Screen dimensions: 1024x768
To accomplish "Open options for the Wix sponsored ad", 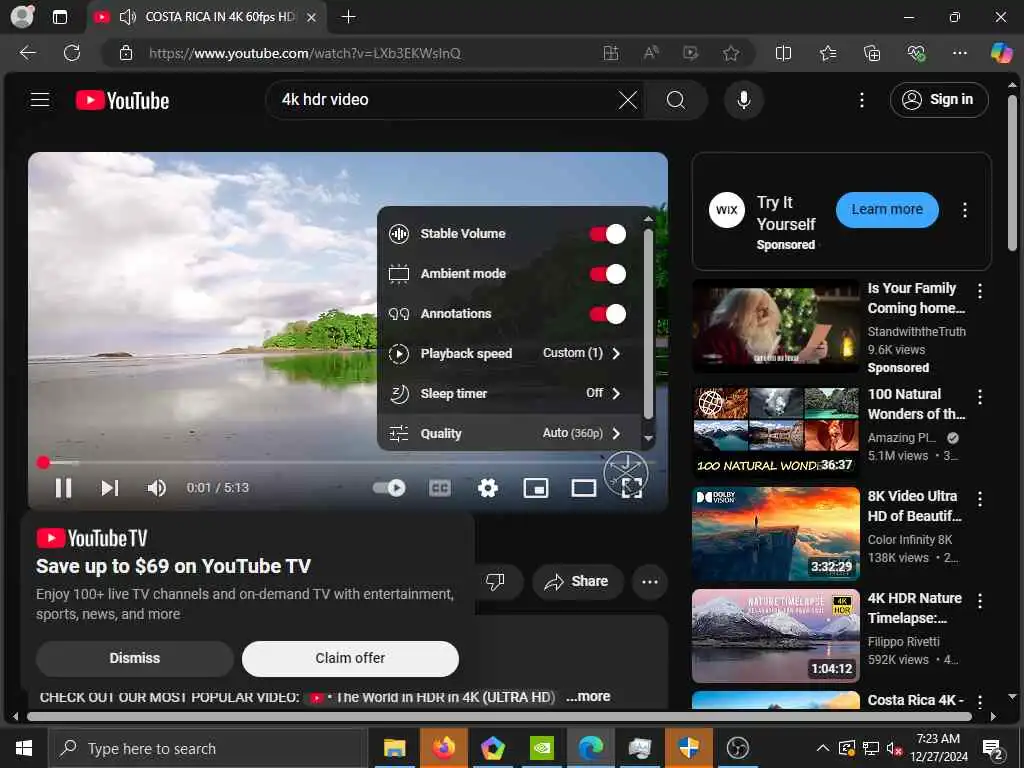I will (x=965, y=210).
